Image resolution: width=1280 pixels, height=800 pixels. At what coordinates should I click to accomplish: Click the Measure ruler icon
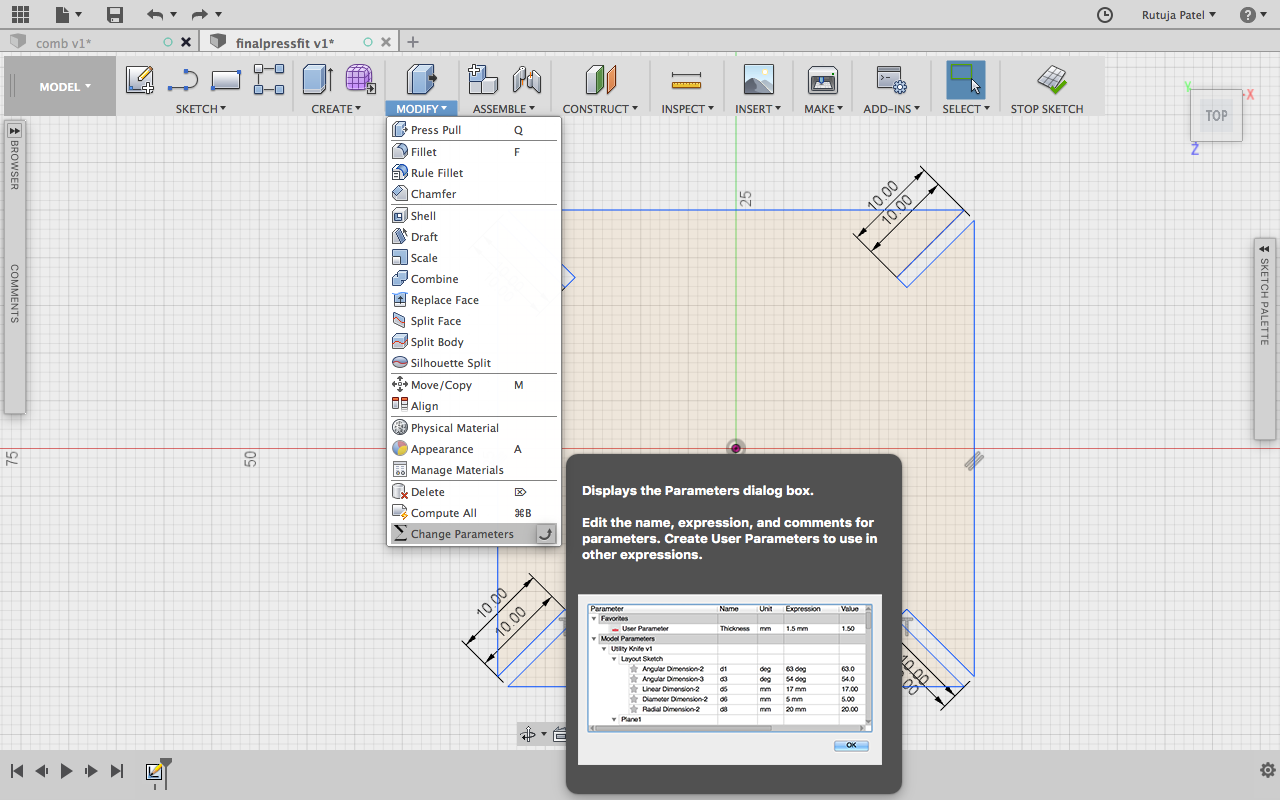pyautogui.click(x=687, y=80)
